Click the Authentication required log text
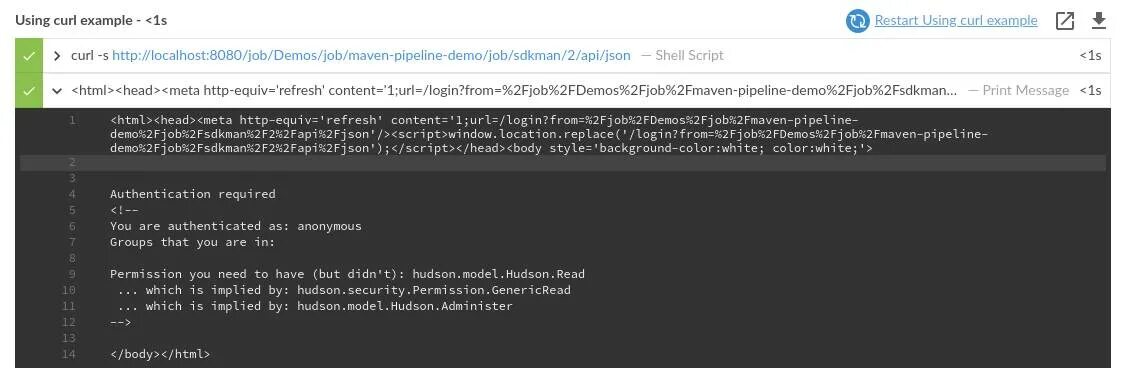The image size is (1126, 385). (x=192, y=194)
